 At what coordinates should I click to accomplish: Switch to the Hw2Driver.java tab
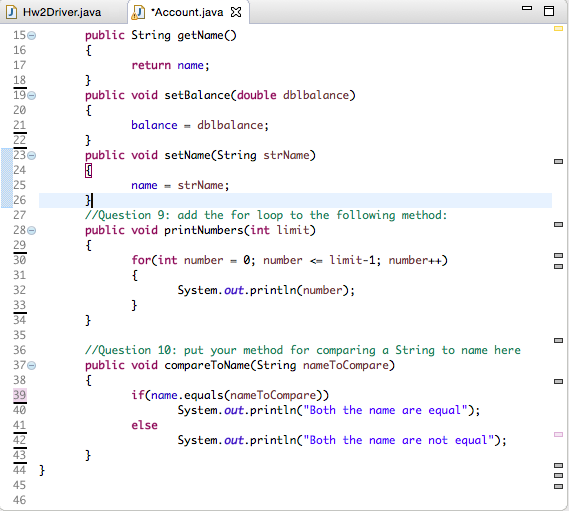point(54,12)
